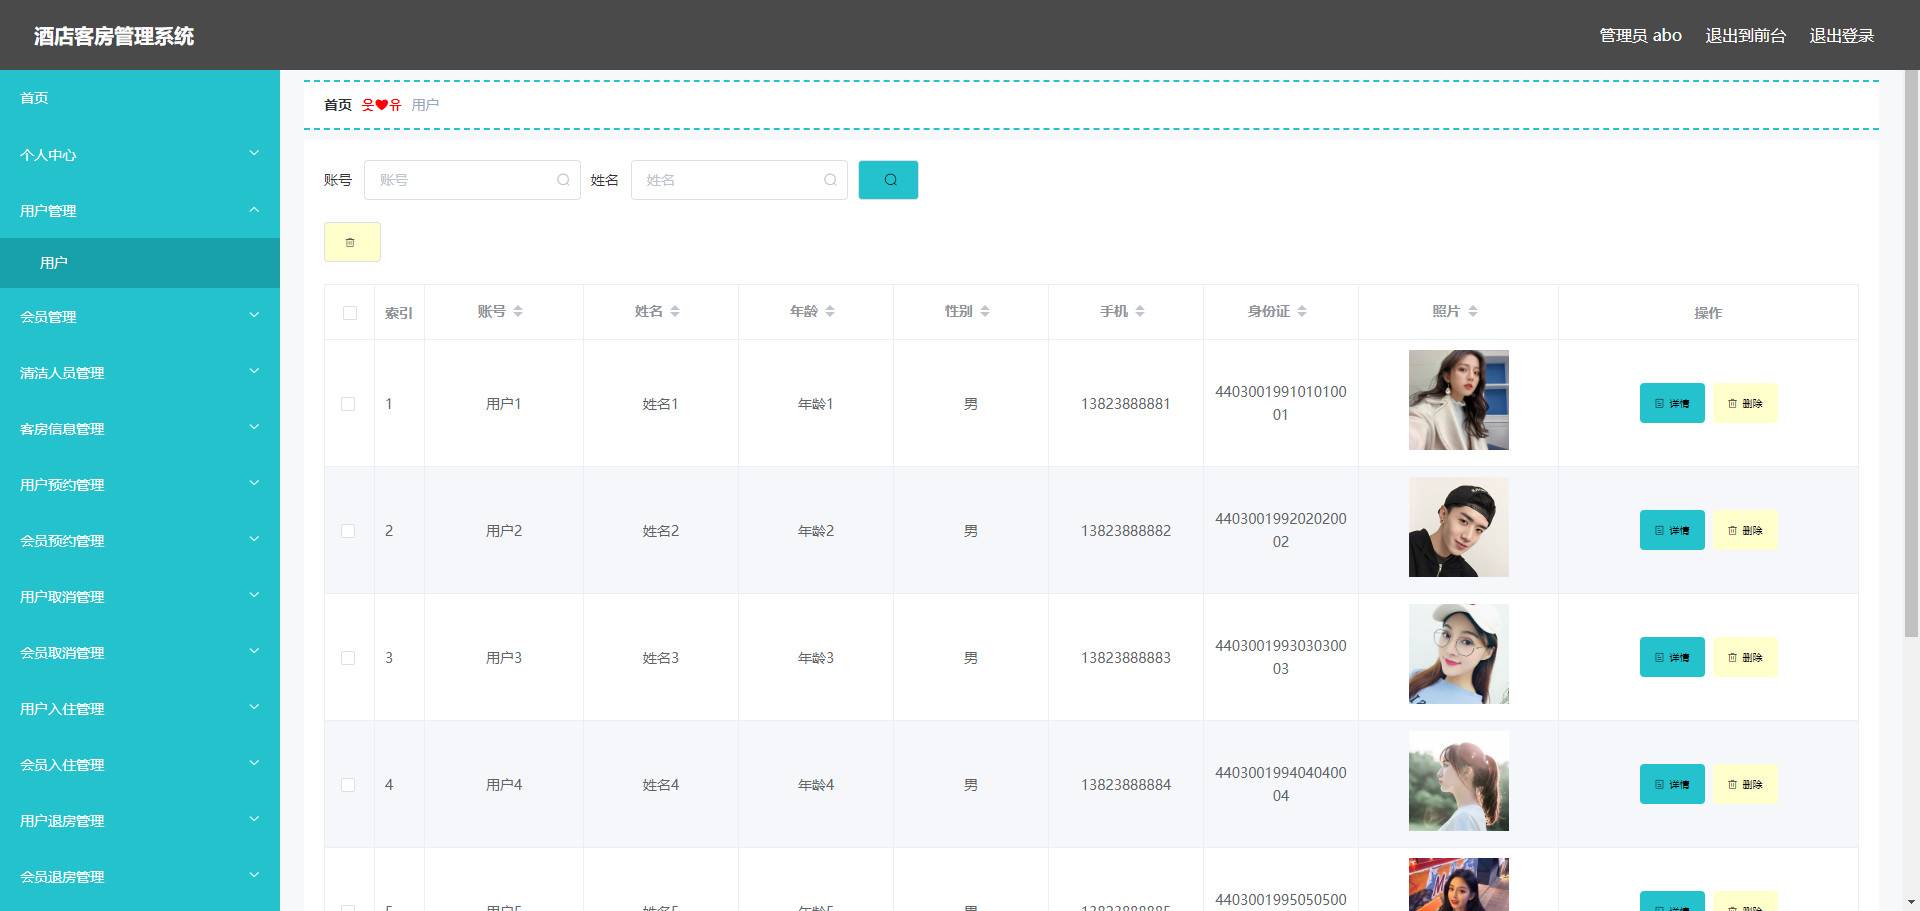This screenshot has width=1920, height=911.
Task: Select 用户 submenu item in sidebar
Action: tap(140, 263)
